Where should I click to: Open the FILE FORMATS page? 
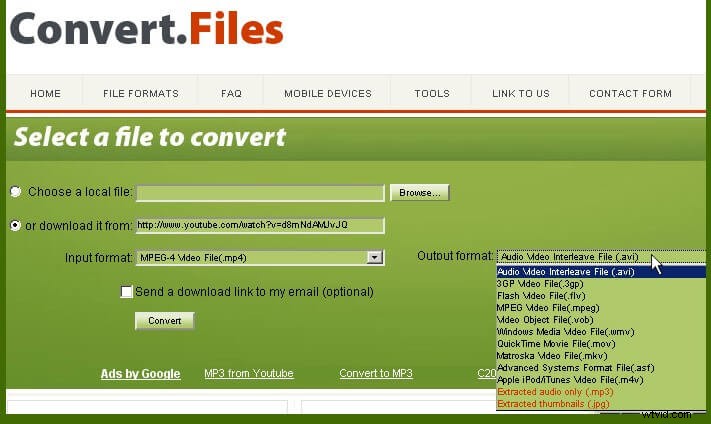pyautogui.click(x=141, y=93)
